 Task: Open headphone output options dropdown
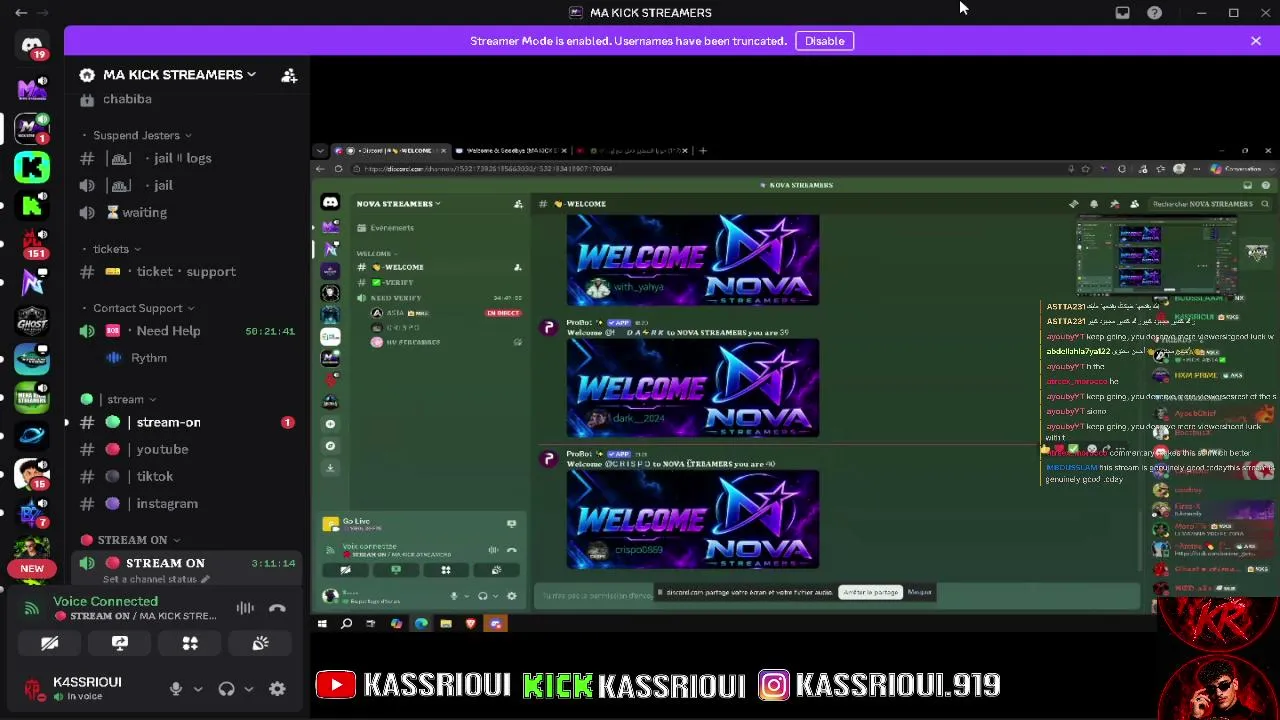coord(249,688)
